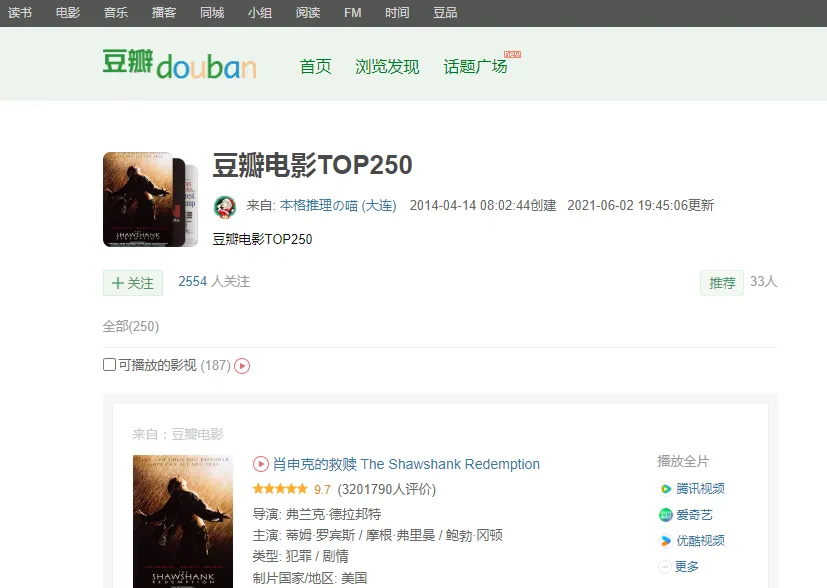The image size is (827, 588).
Task: Open the 播客 section in top bar
Action: [x=164, y=13]
